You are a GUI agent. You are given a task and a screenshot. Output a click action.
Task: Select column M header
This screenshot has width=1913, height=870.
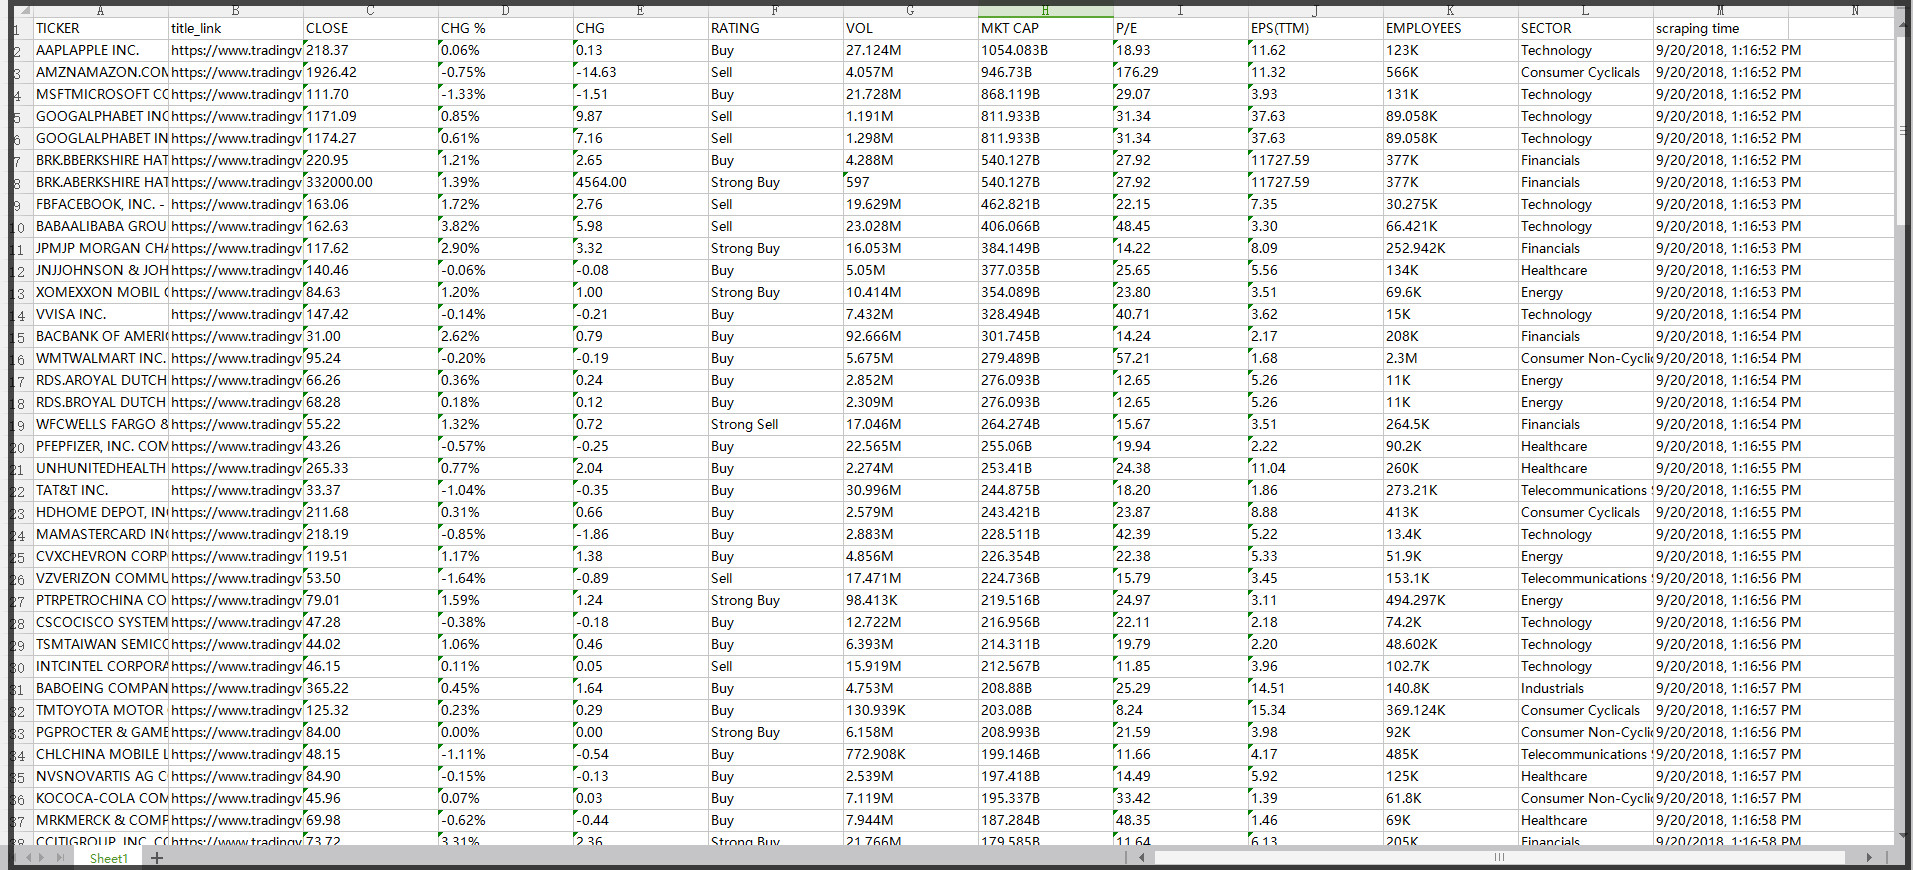click(x=1720, y=11)
